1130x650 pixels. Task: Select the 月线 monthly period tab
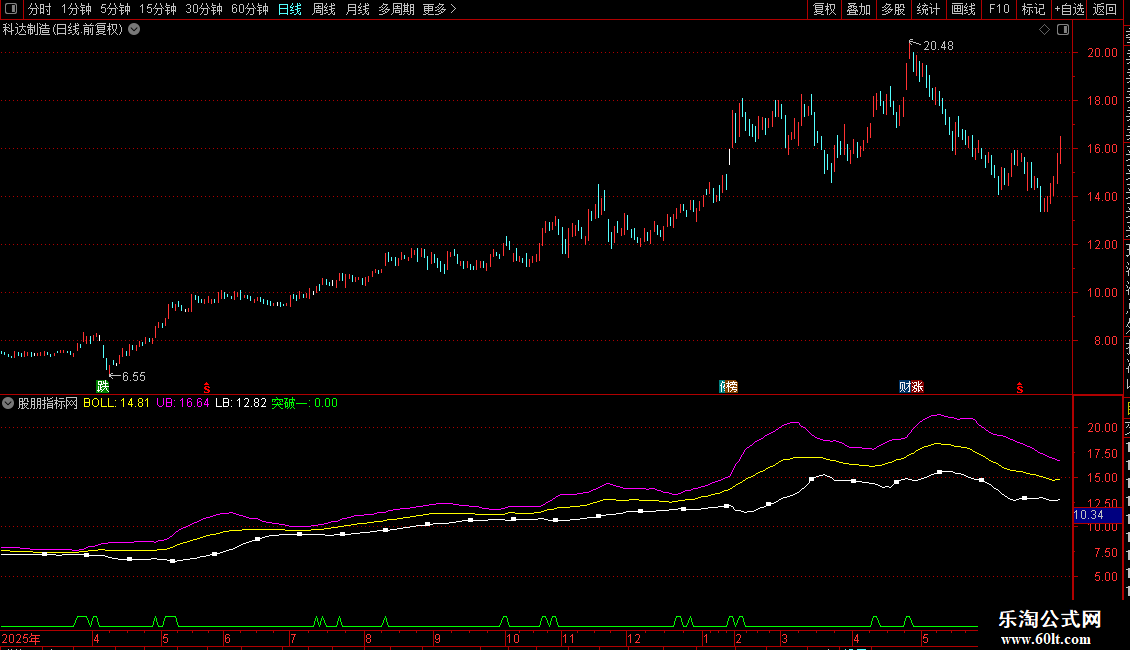[x=357, y=9]
